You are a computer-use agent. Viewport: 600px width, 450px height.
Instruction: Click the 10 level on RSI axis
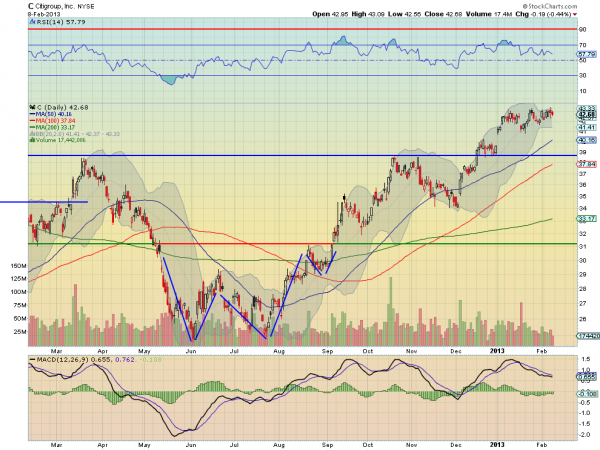[x=582, y=91]
